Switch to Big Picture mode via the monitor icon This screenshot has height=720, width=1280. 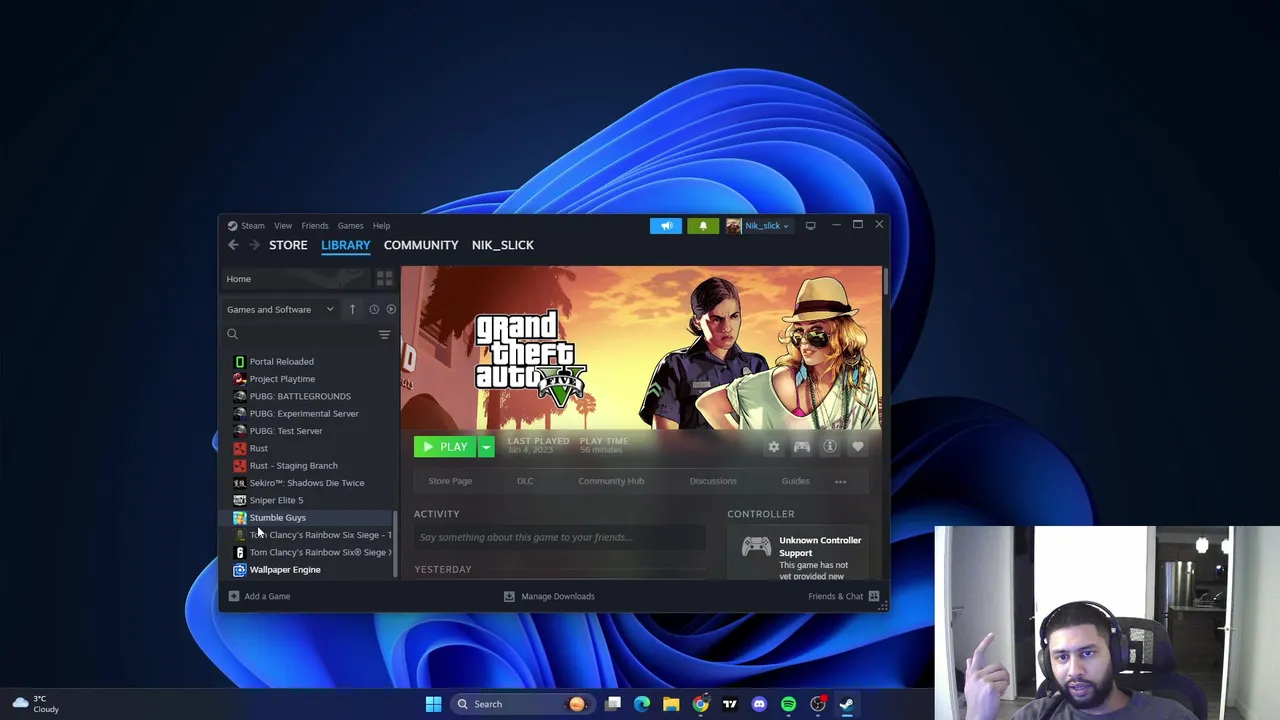(810, 225)
